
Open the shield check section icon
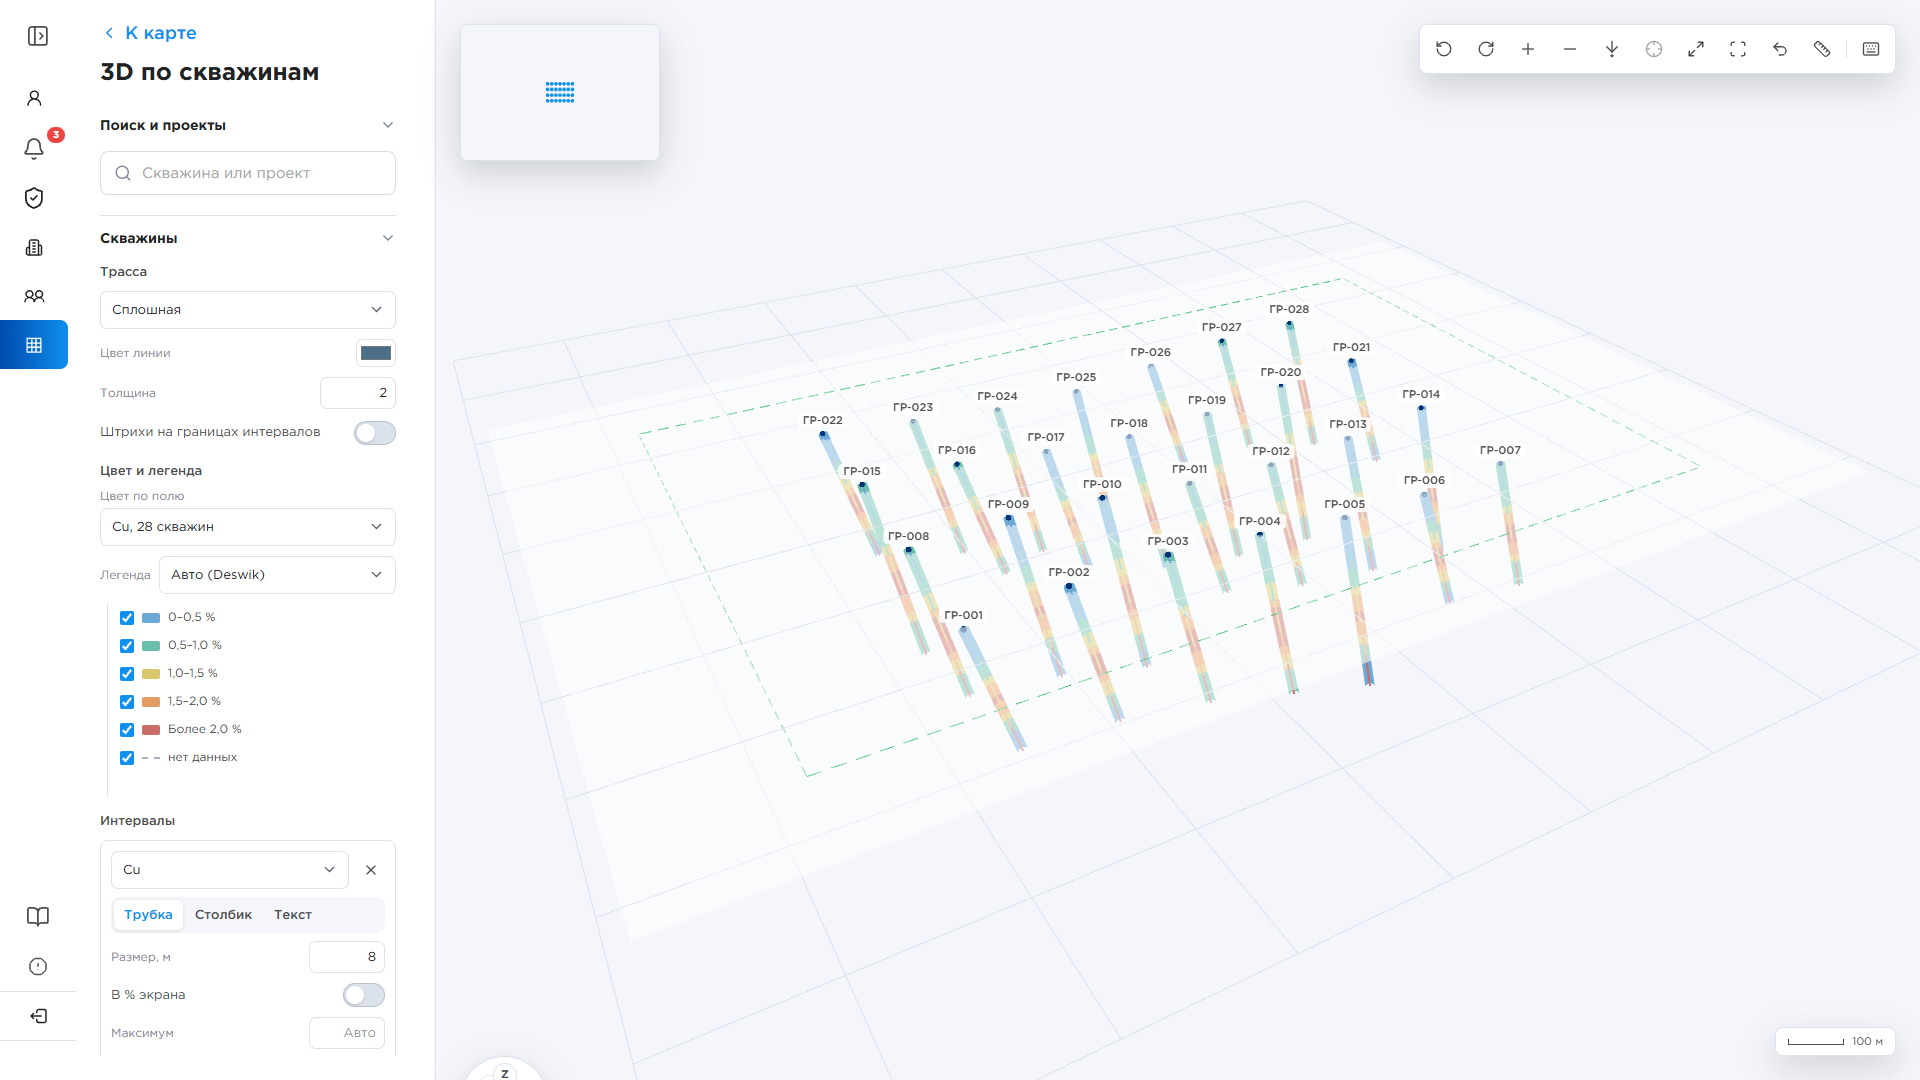click(34, 198)
